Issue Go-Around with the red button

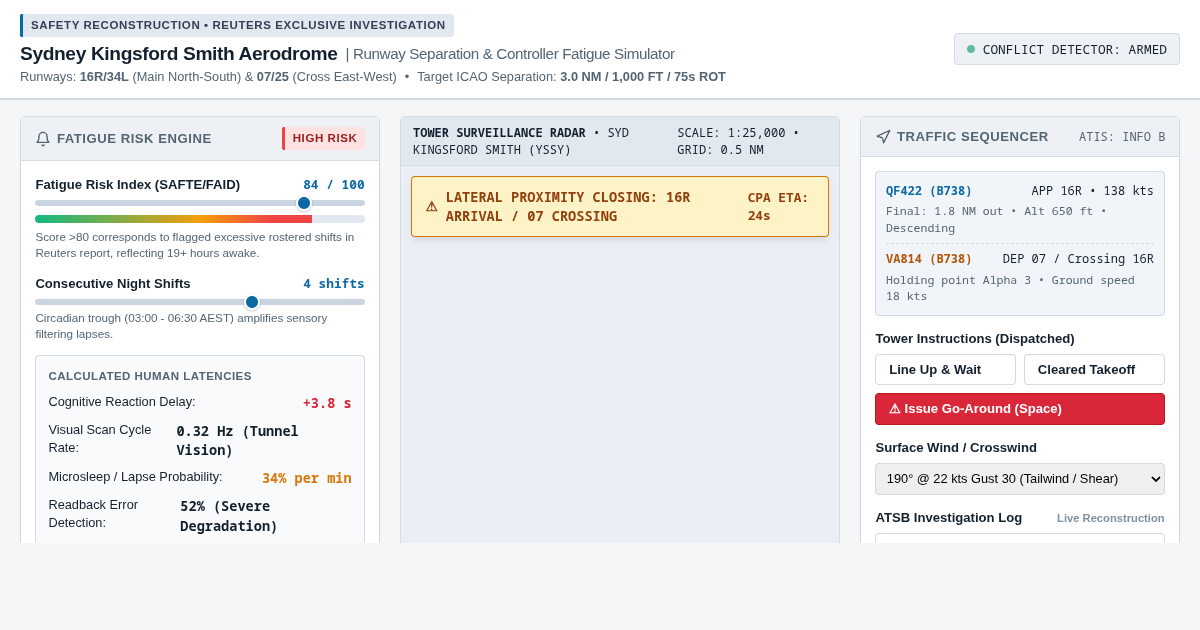[x=1020, y=409]
